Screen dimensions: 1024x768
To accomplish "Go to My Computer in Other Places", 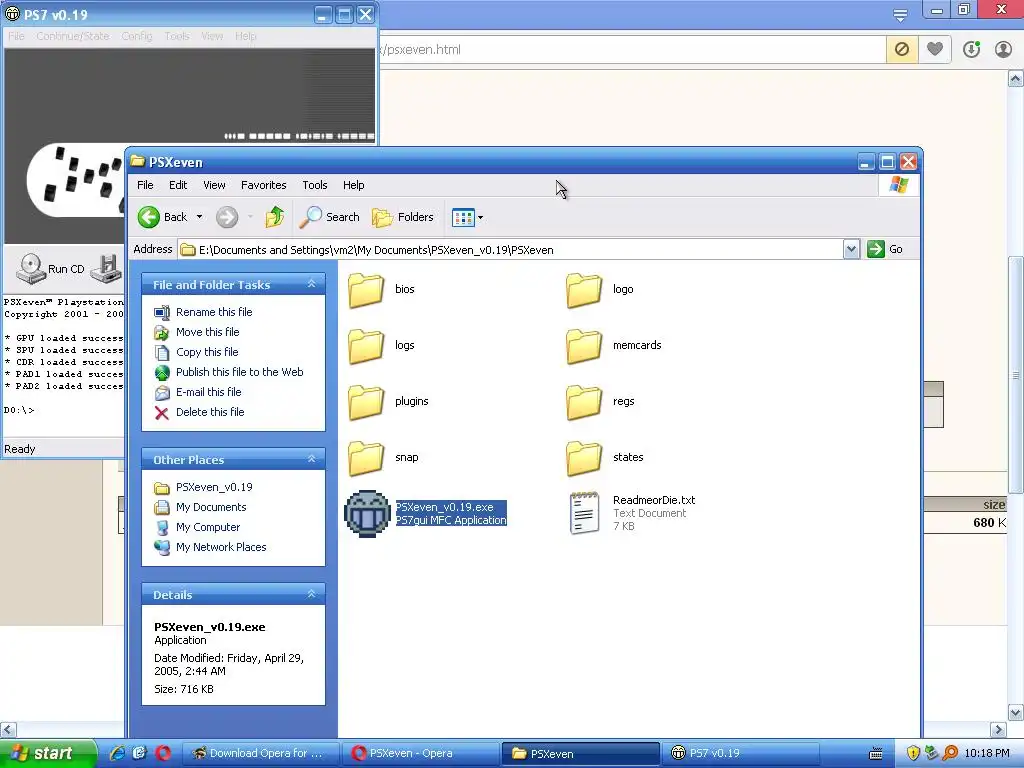I will 197,528.
